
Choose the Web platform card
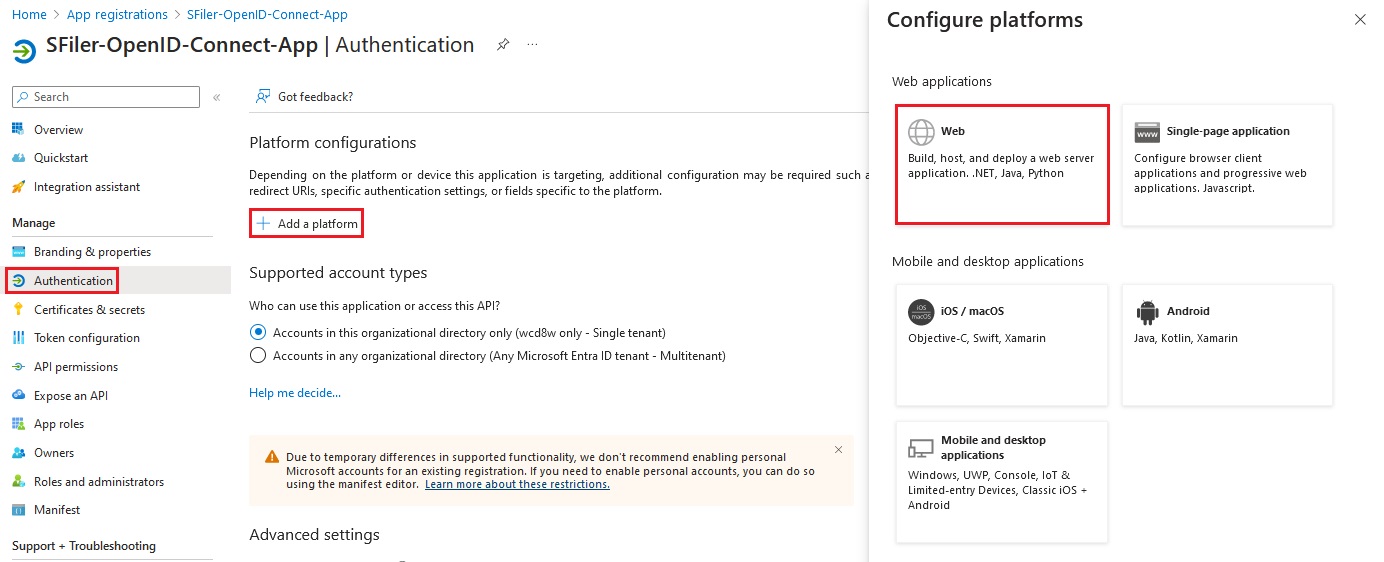1002,164
